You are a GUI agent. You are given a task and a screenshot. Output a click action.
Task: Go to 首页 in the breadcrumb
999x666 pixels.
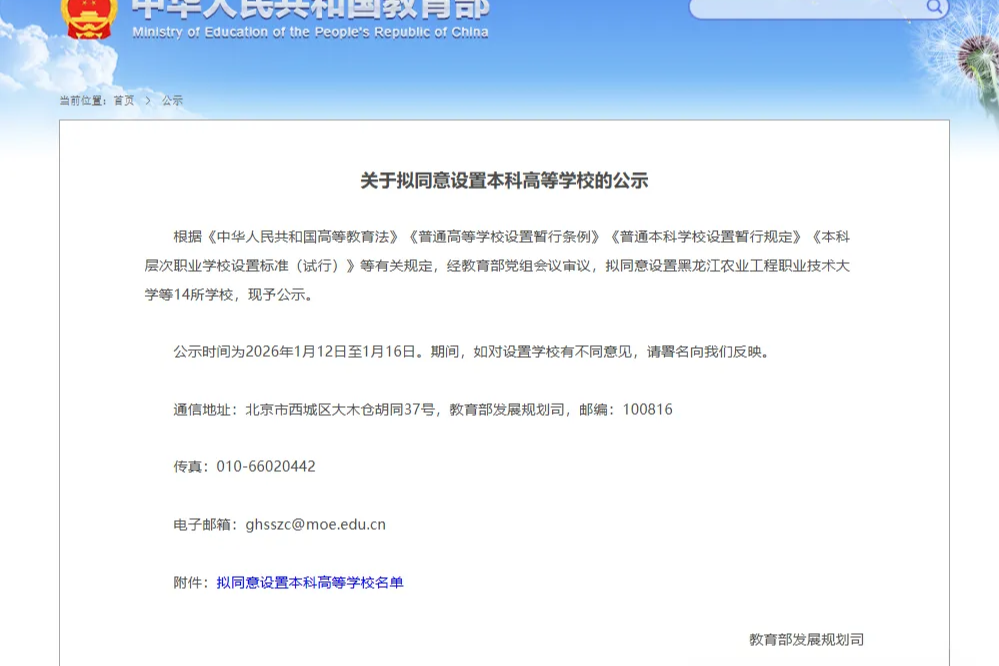[124, 101]
